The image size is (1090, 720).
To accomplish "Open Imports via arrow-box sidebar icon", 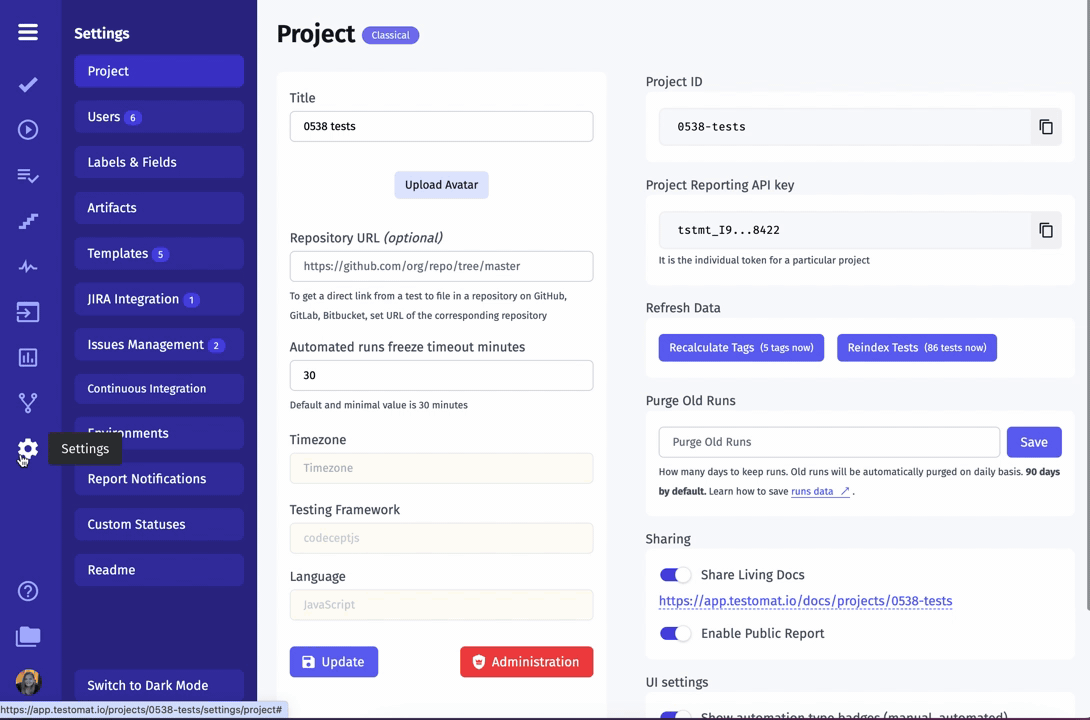I will (28, 312).
